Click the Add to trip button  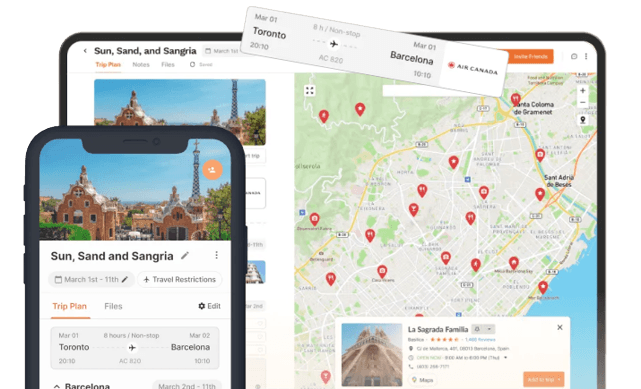click(x=543, y=380)
